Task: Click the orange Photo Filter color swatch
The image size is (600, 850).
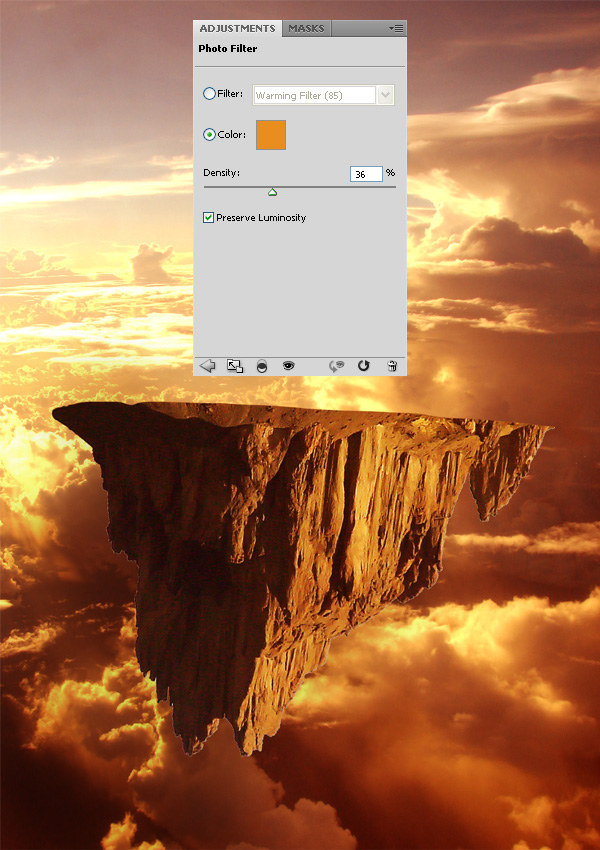Action: point(270,135)
